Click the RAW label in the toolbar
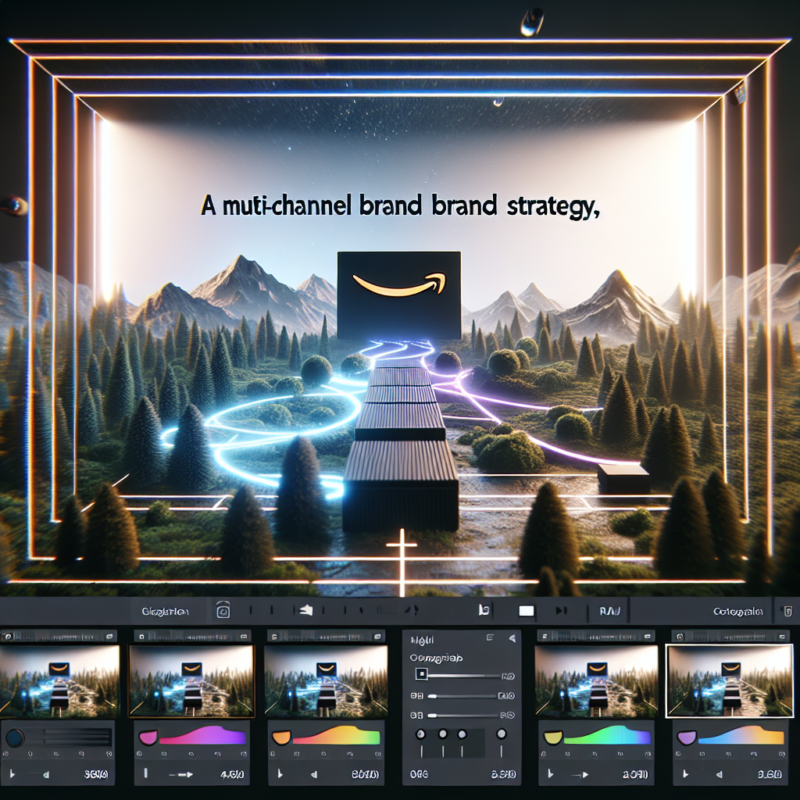The height and width of the screenshot is (800, 800). point(610,611)
